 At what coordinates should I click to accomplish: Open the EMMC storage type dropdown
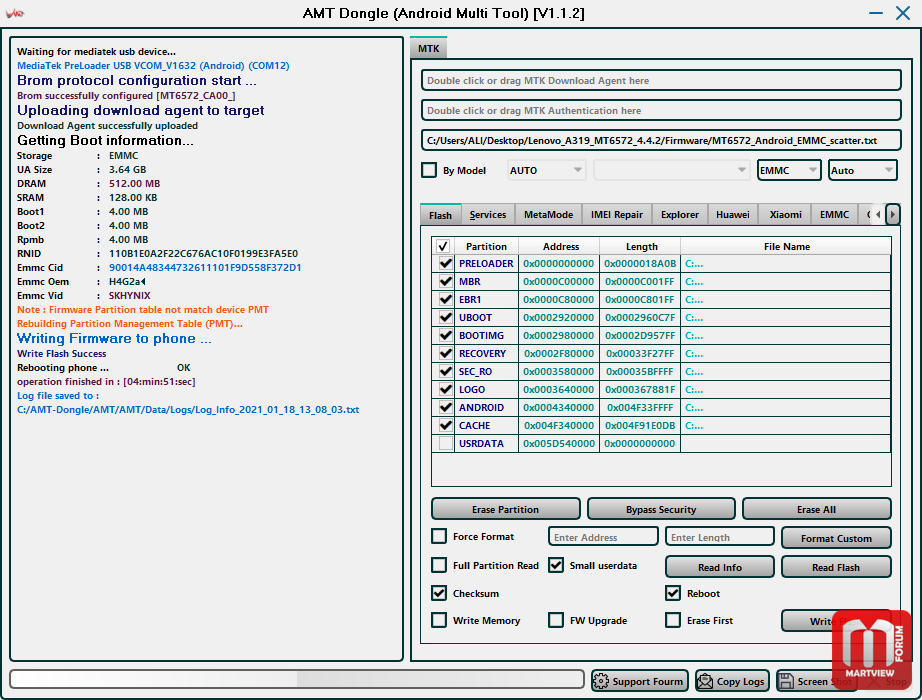pyautogui.click(x=789, y=170)
